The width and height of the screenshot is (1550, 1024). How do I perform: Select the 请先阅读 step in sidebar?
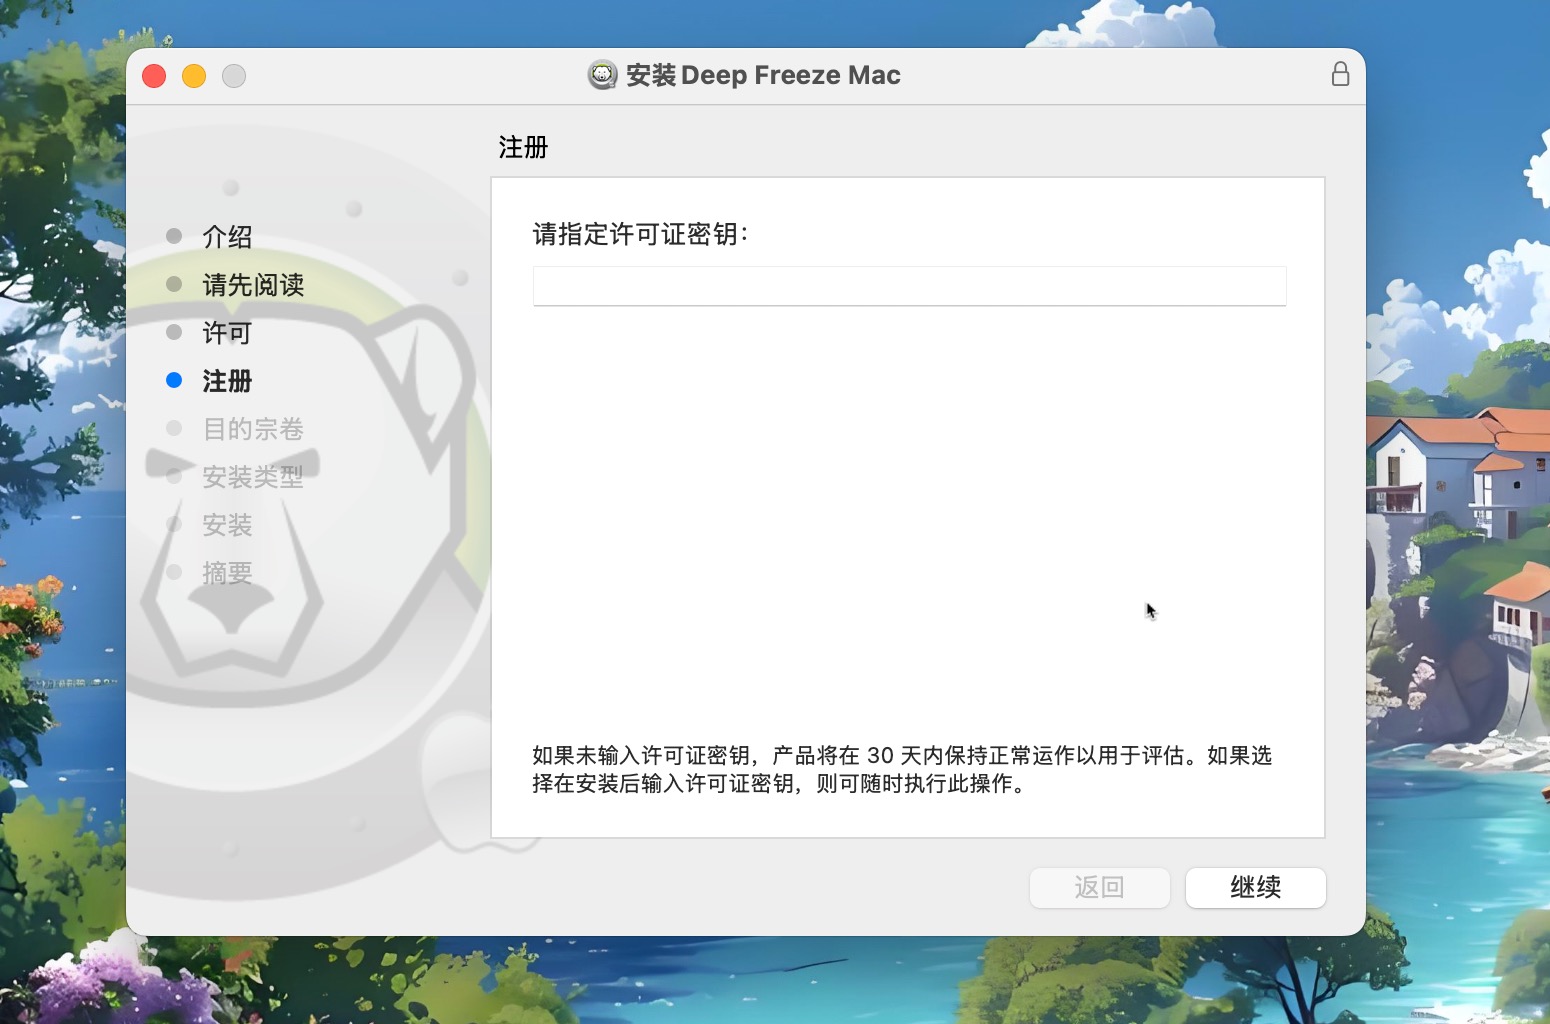253,285
